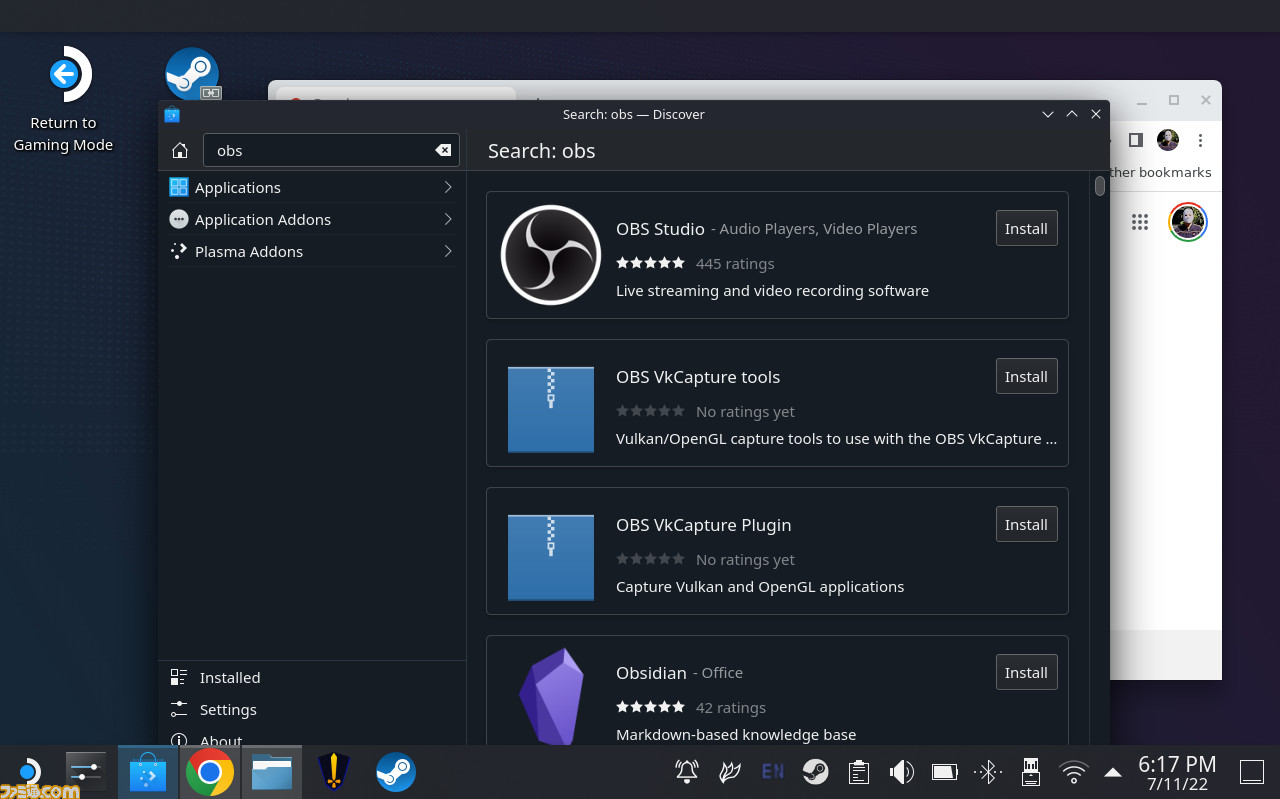Open the Application Addons category
1280x799 pixels.
click(311, 219)
